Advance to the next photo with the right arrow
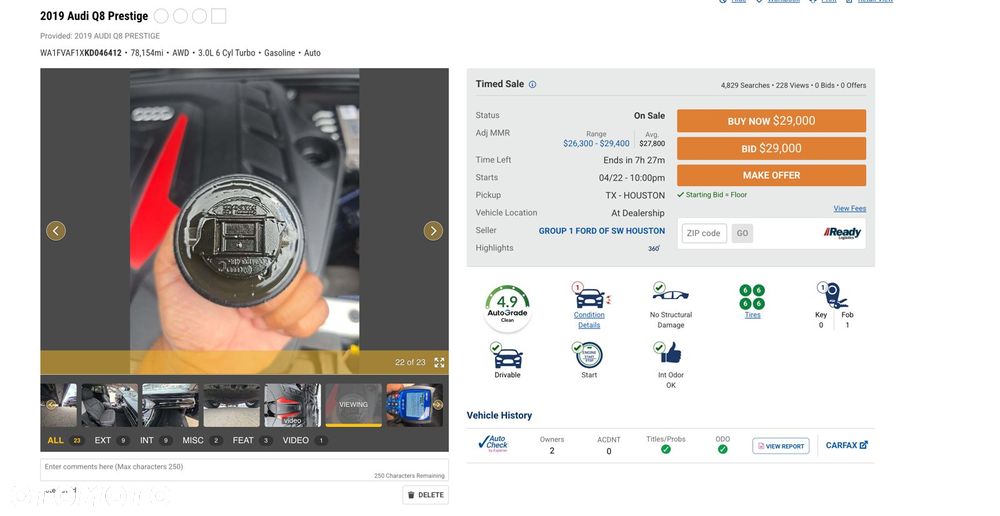 [x=433, y=230]
